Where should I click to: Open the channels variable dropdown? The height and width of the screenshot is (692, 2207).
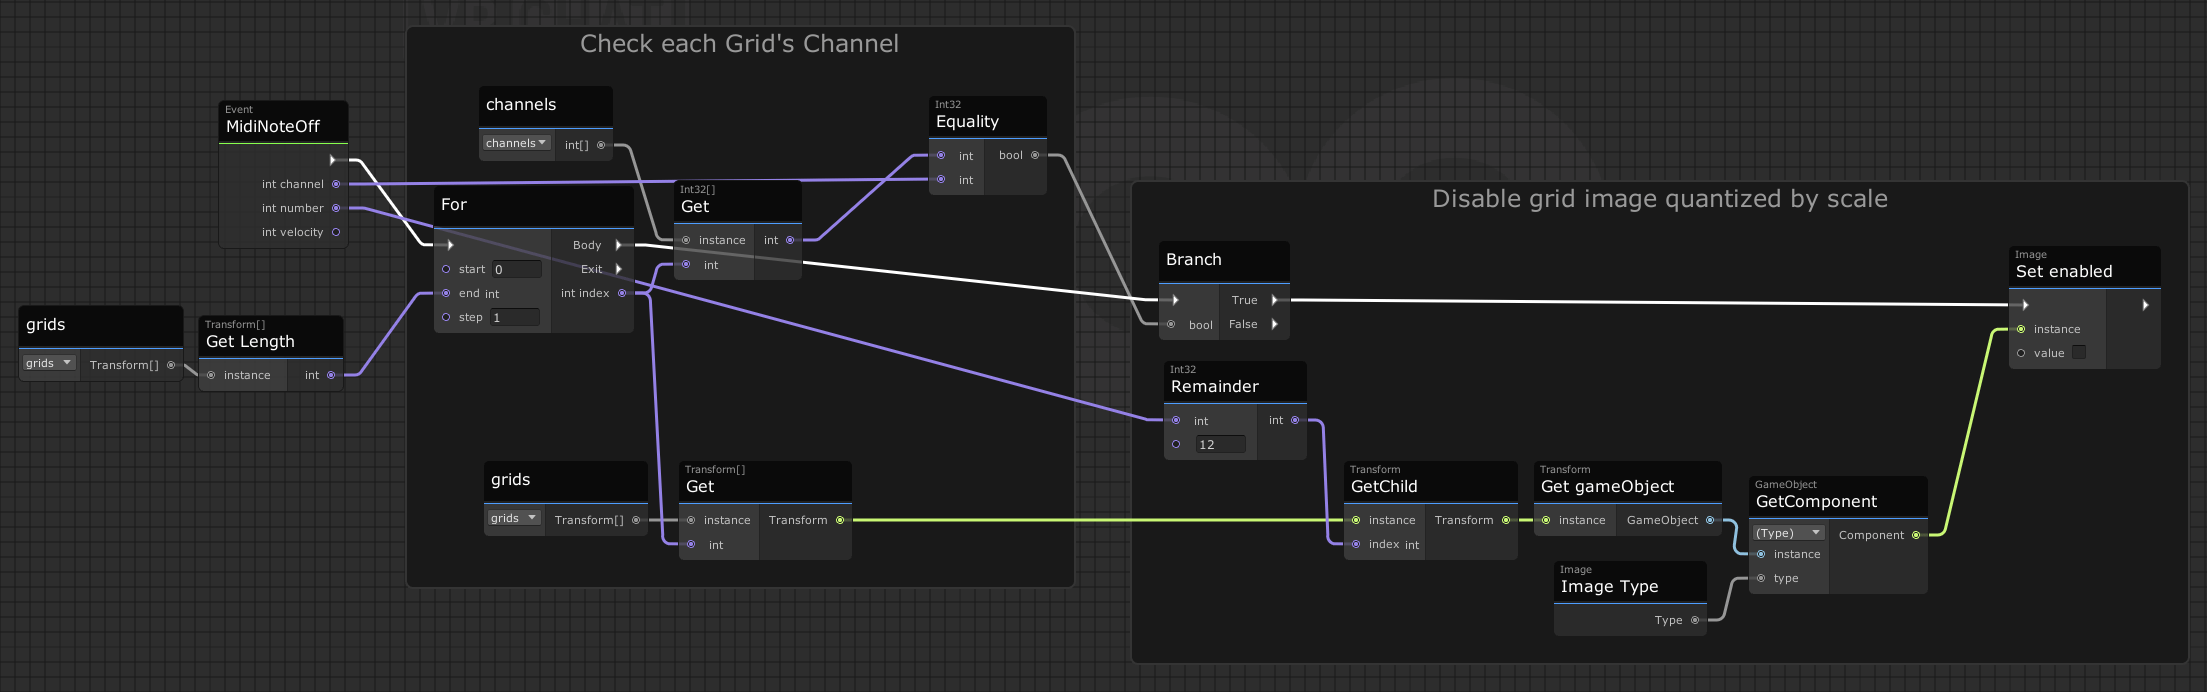pyautogui.click(x=515, y=143)
